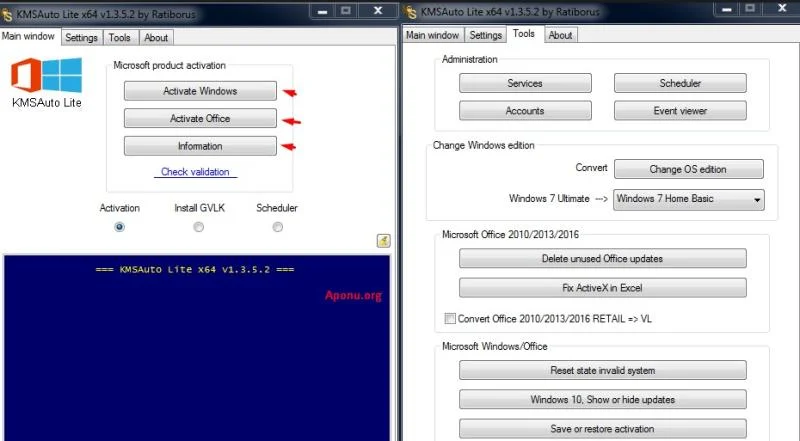Click right window title bar app icon
Image resolution: width=800 pixels, height=441 pixels.
[x=411, y=12]
